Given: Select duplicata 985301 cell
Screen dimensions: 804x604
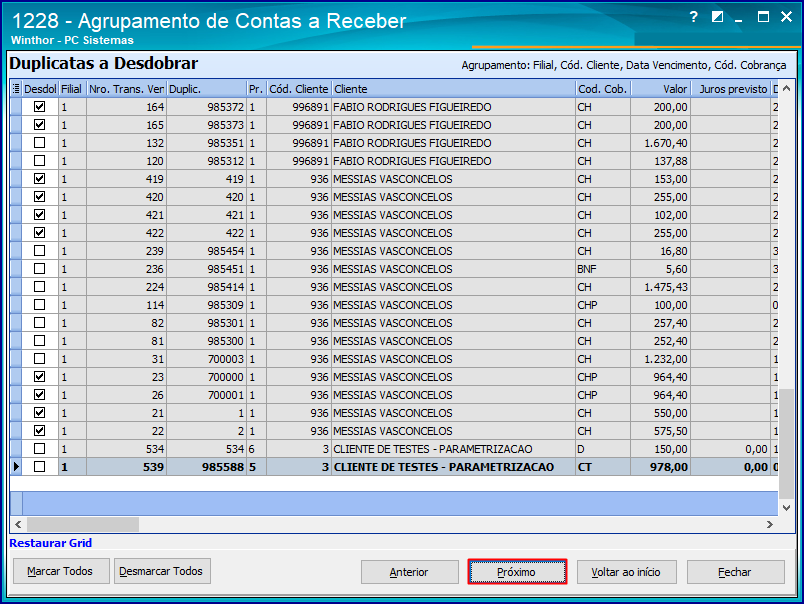Looking at the screenshot, I should click(x=207, y=323).
